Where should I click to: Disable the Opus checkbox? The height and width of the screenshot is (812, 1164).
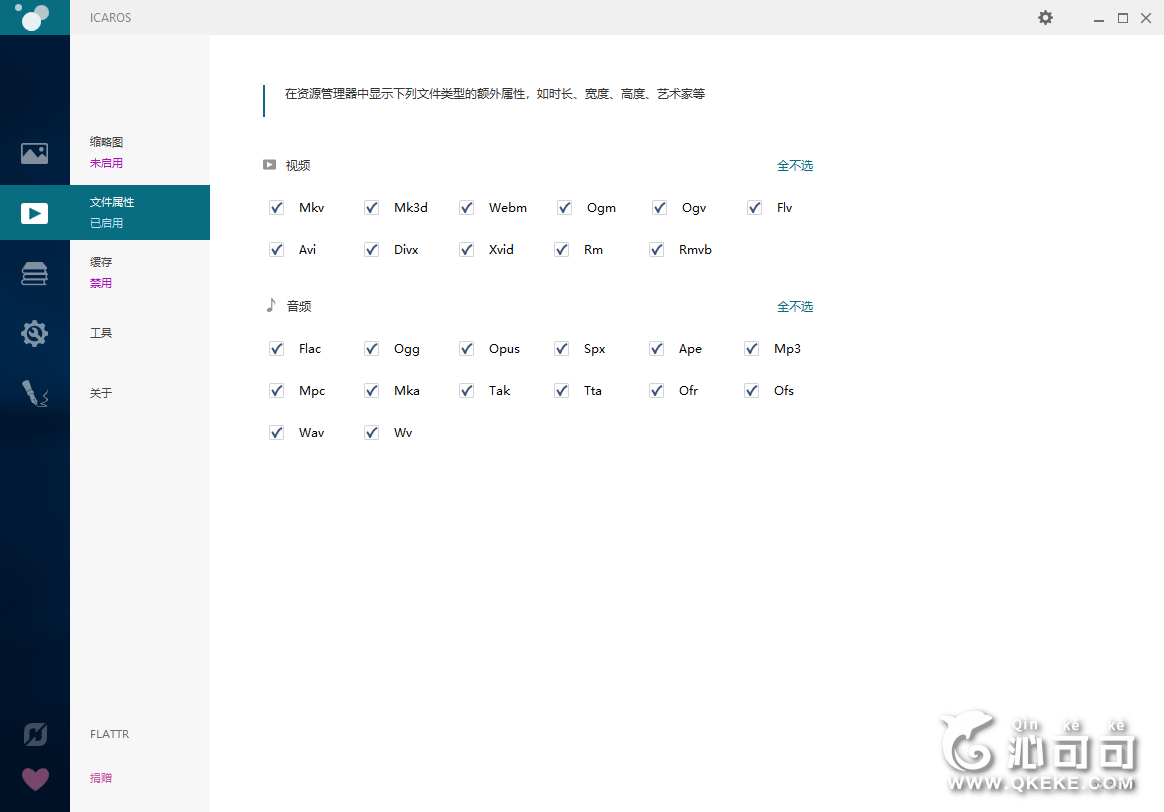(x=467, y=349)
